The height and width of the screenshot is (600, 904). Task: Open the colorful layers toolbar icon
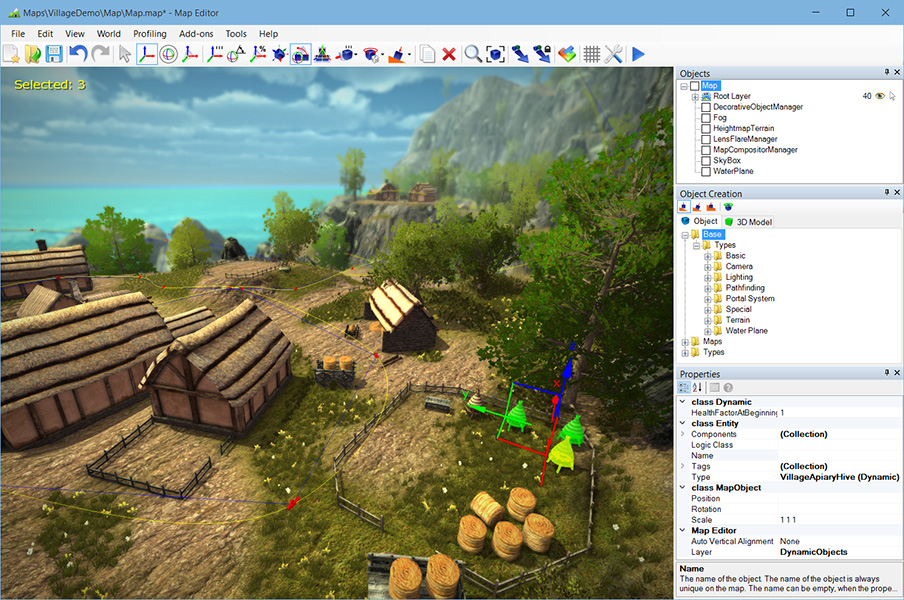(x=567, y=54)
